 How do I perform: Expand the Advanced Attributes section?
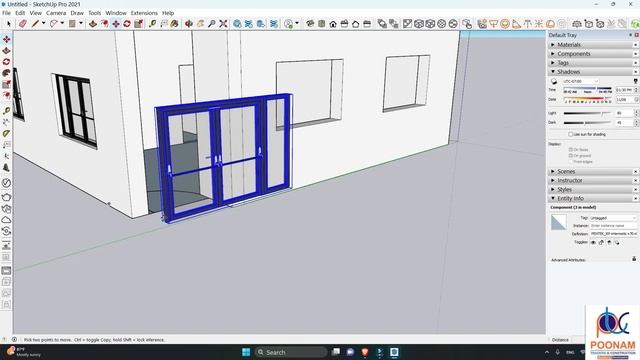[x=569, y=260]
